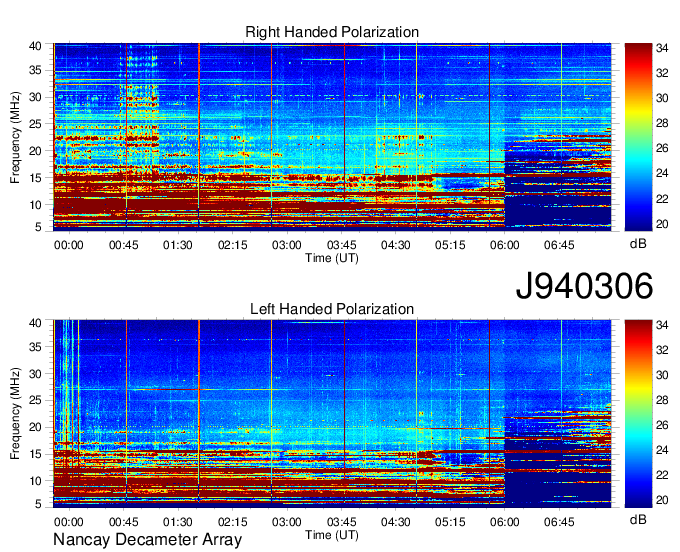Click the top panel 'Frequency (MHz)' axis label
The height and width of the screenshot is (552, 680).
[15, 137]
